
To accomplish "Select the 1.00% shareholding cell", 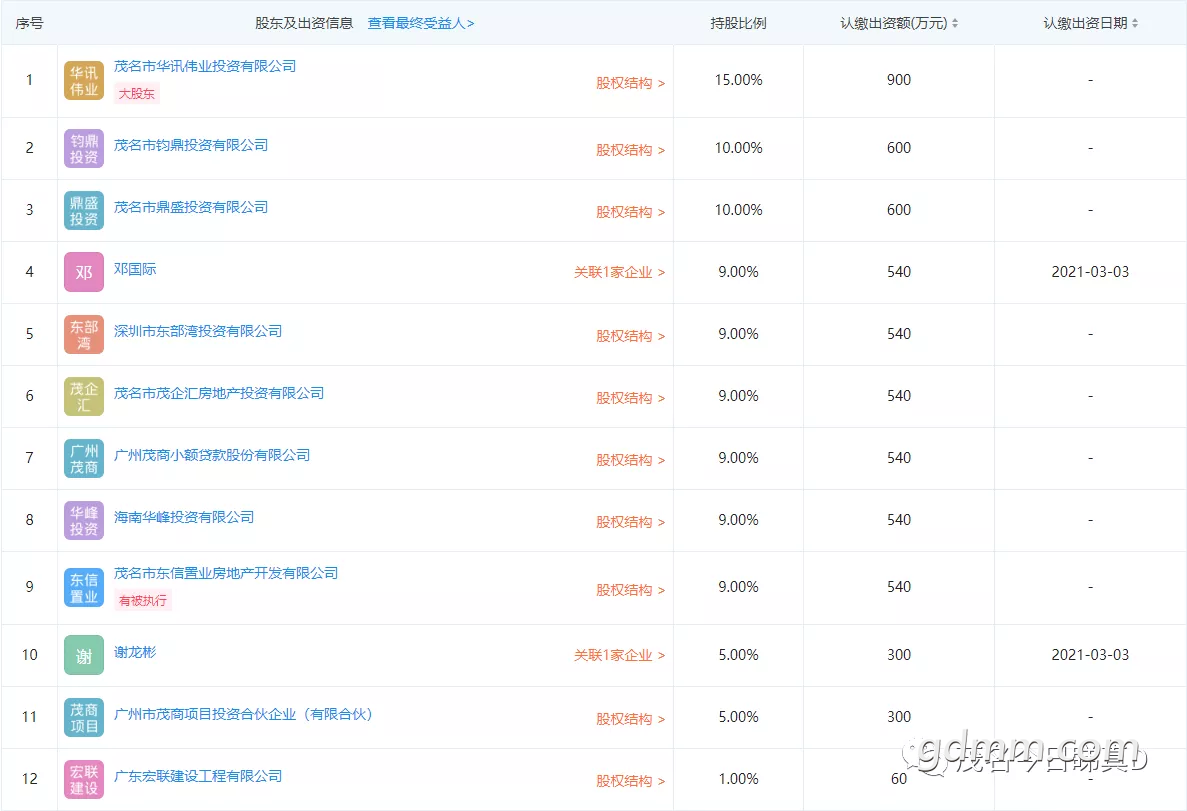I will tap(738, 779).
